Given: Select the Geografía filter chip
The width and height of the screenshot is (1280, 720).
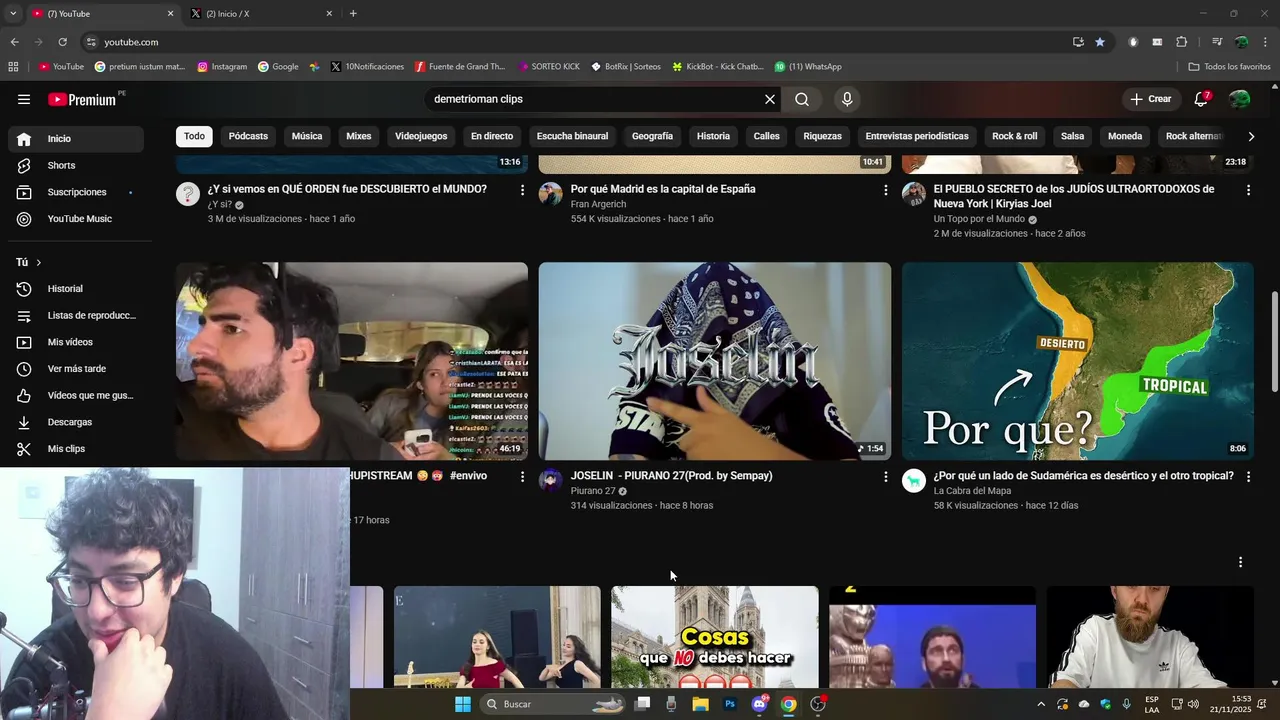Looking at the screenshot, I should (652, 136).
